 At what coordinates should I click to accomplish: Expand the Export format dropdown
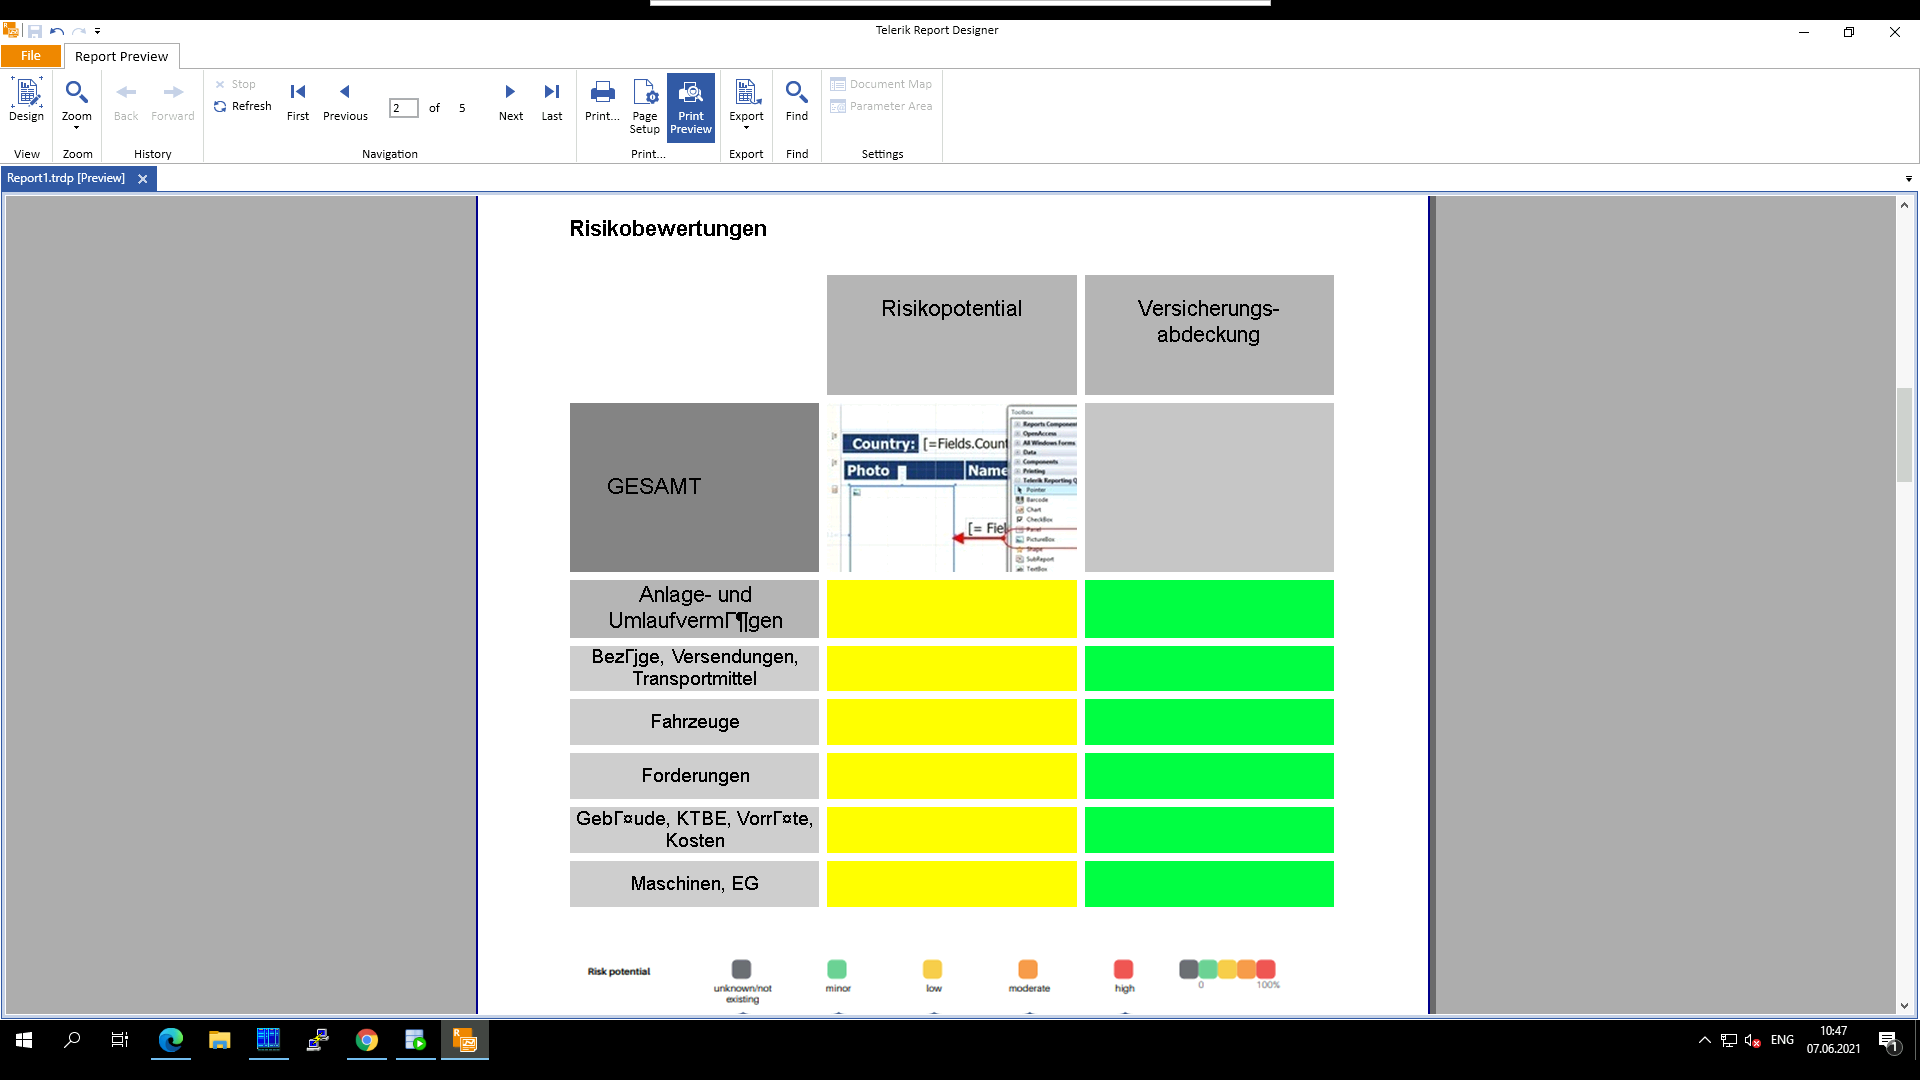pos(746,128)
